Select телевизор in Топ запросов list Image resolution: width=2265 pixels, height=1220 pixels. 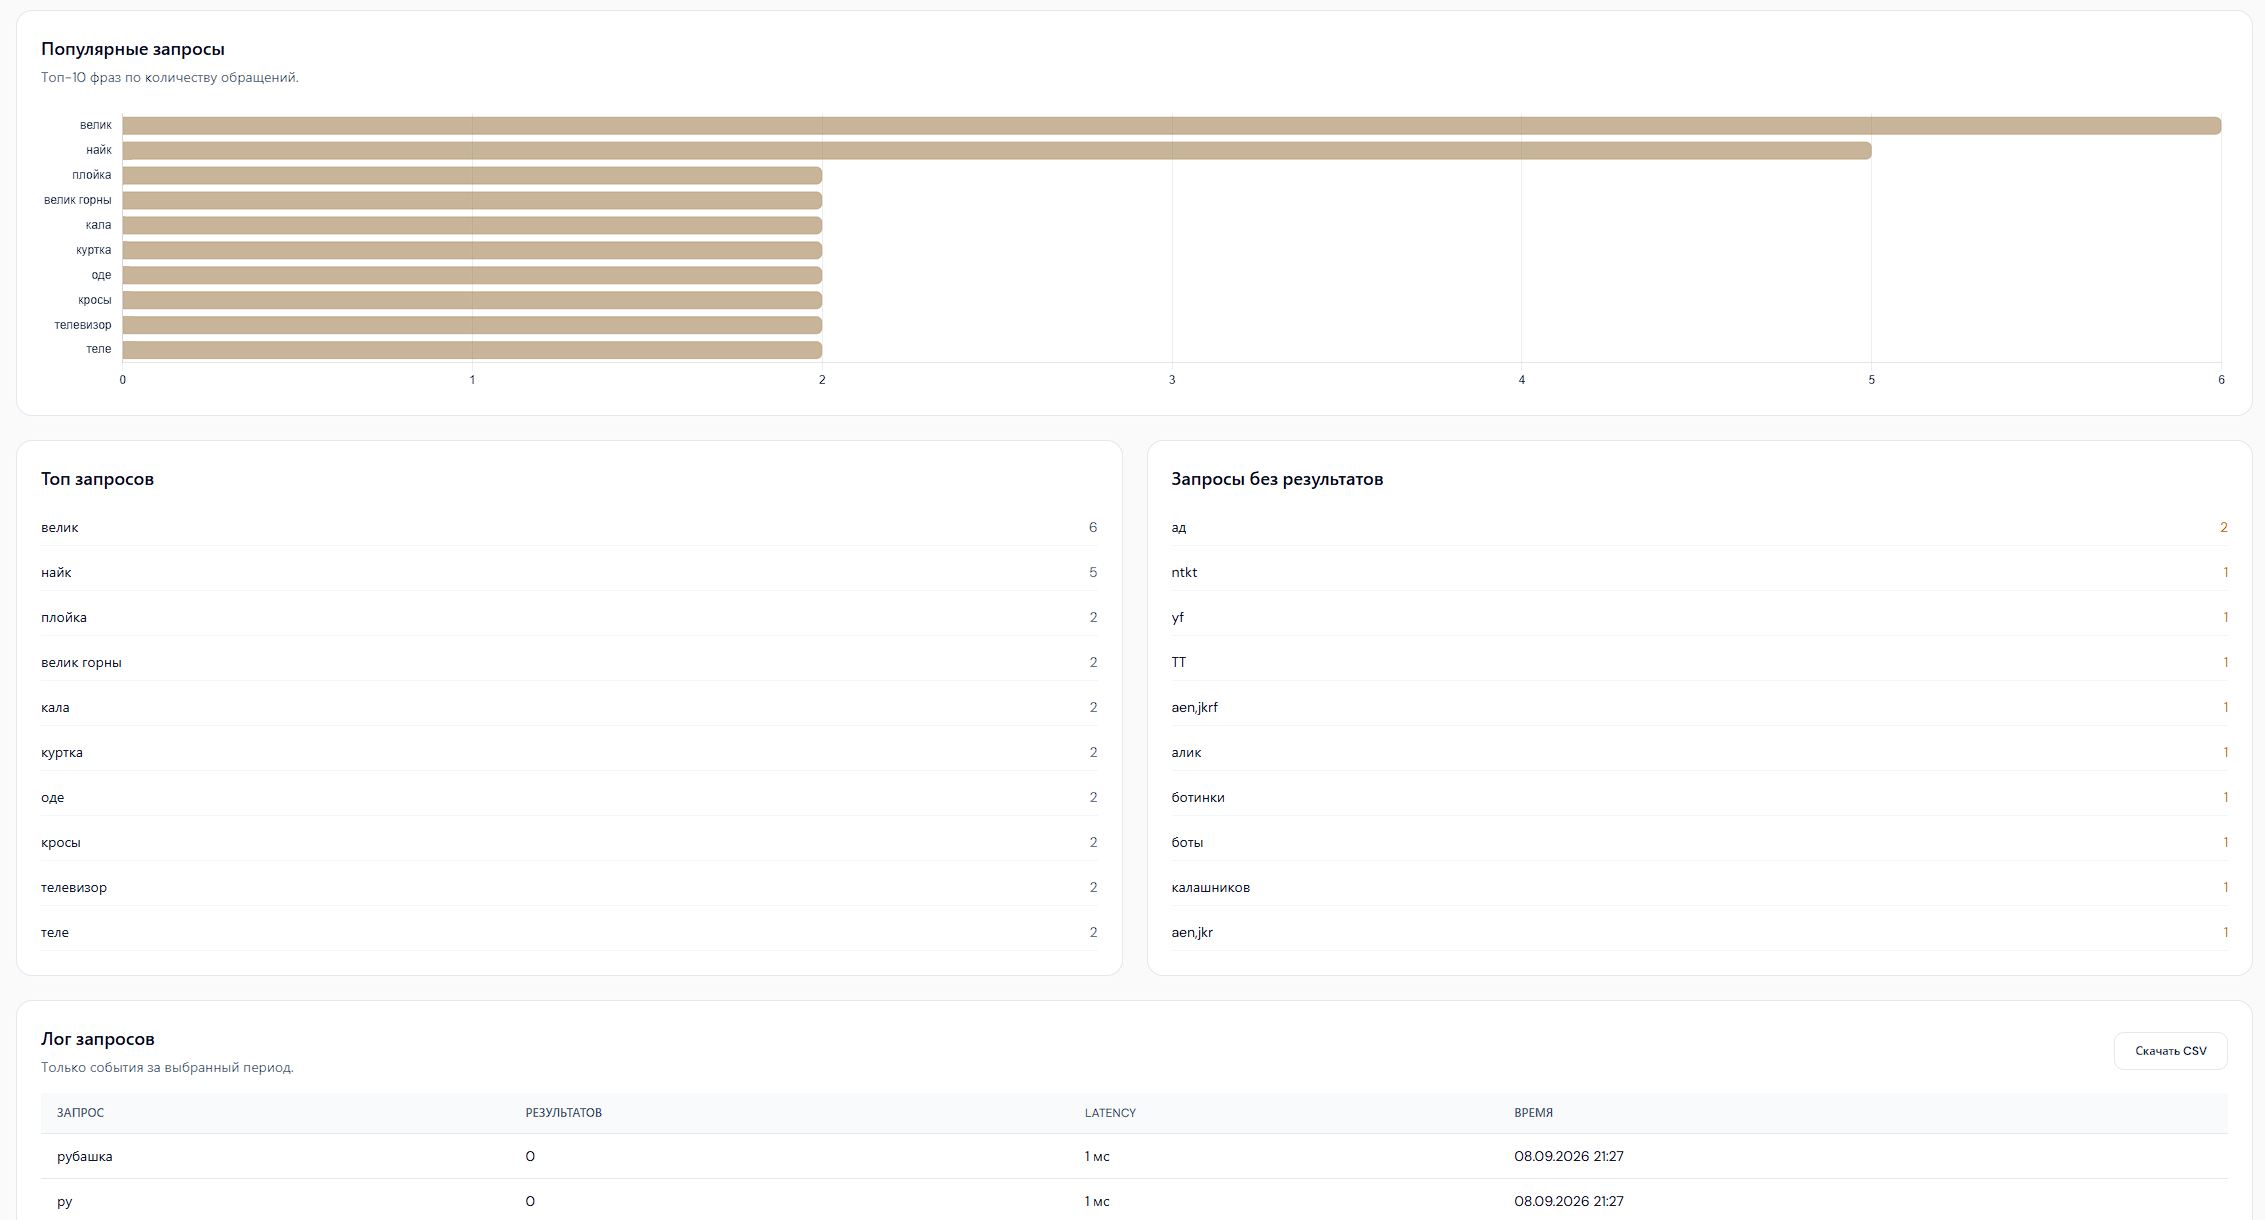pos(569,887)
